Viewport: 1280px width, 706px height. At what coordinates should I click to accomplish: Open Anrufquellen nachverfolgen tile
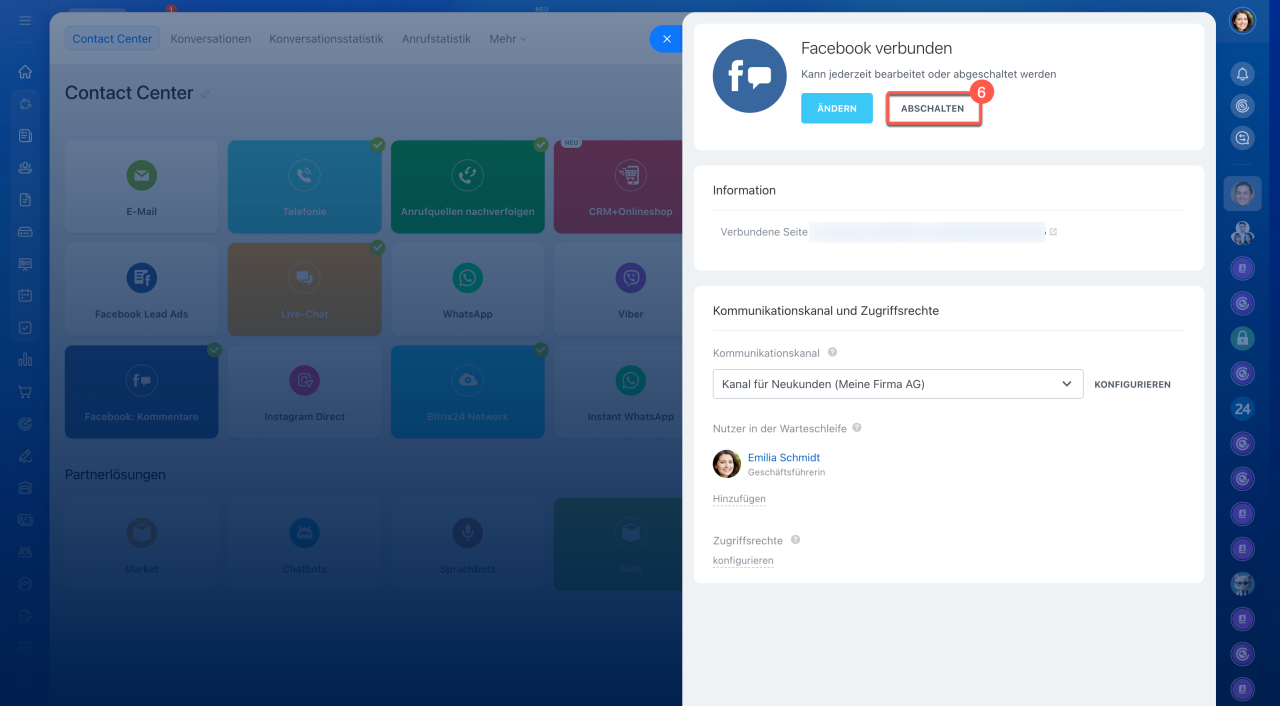[467, 187]
